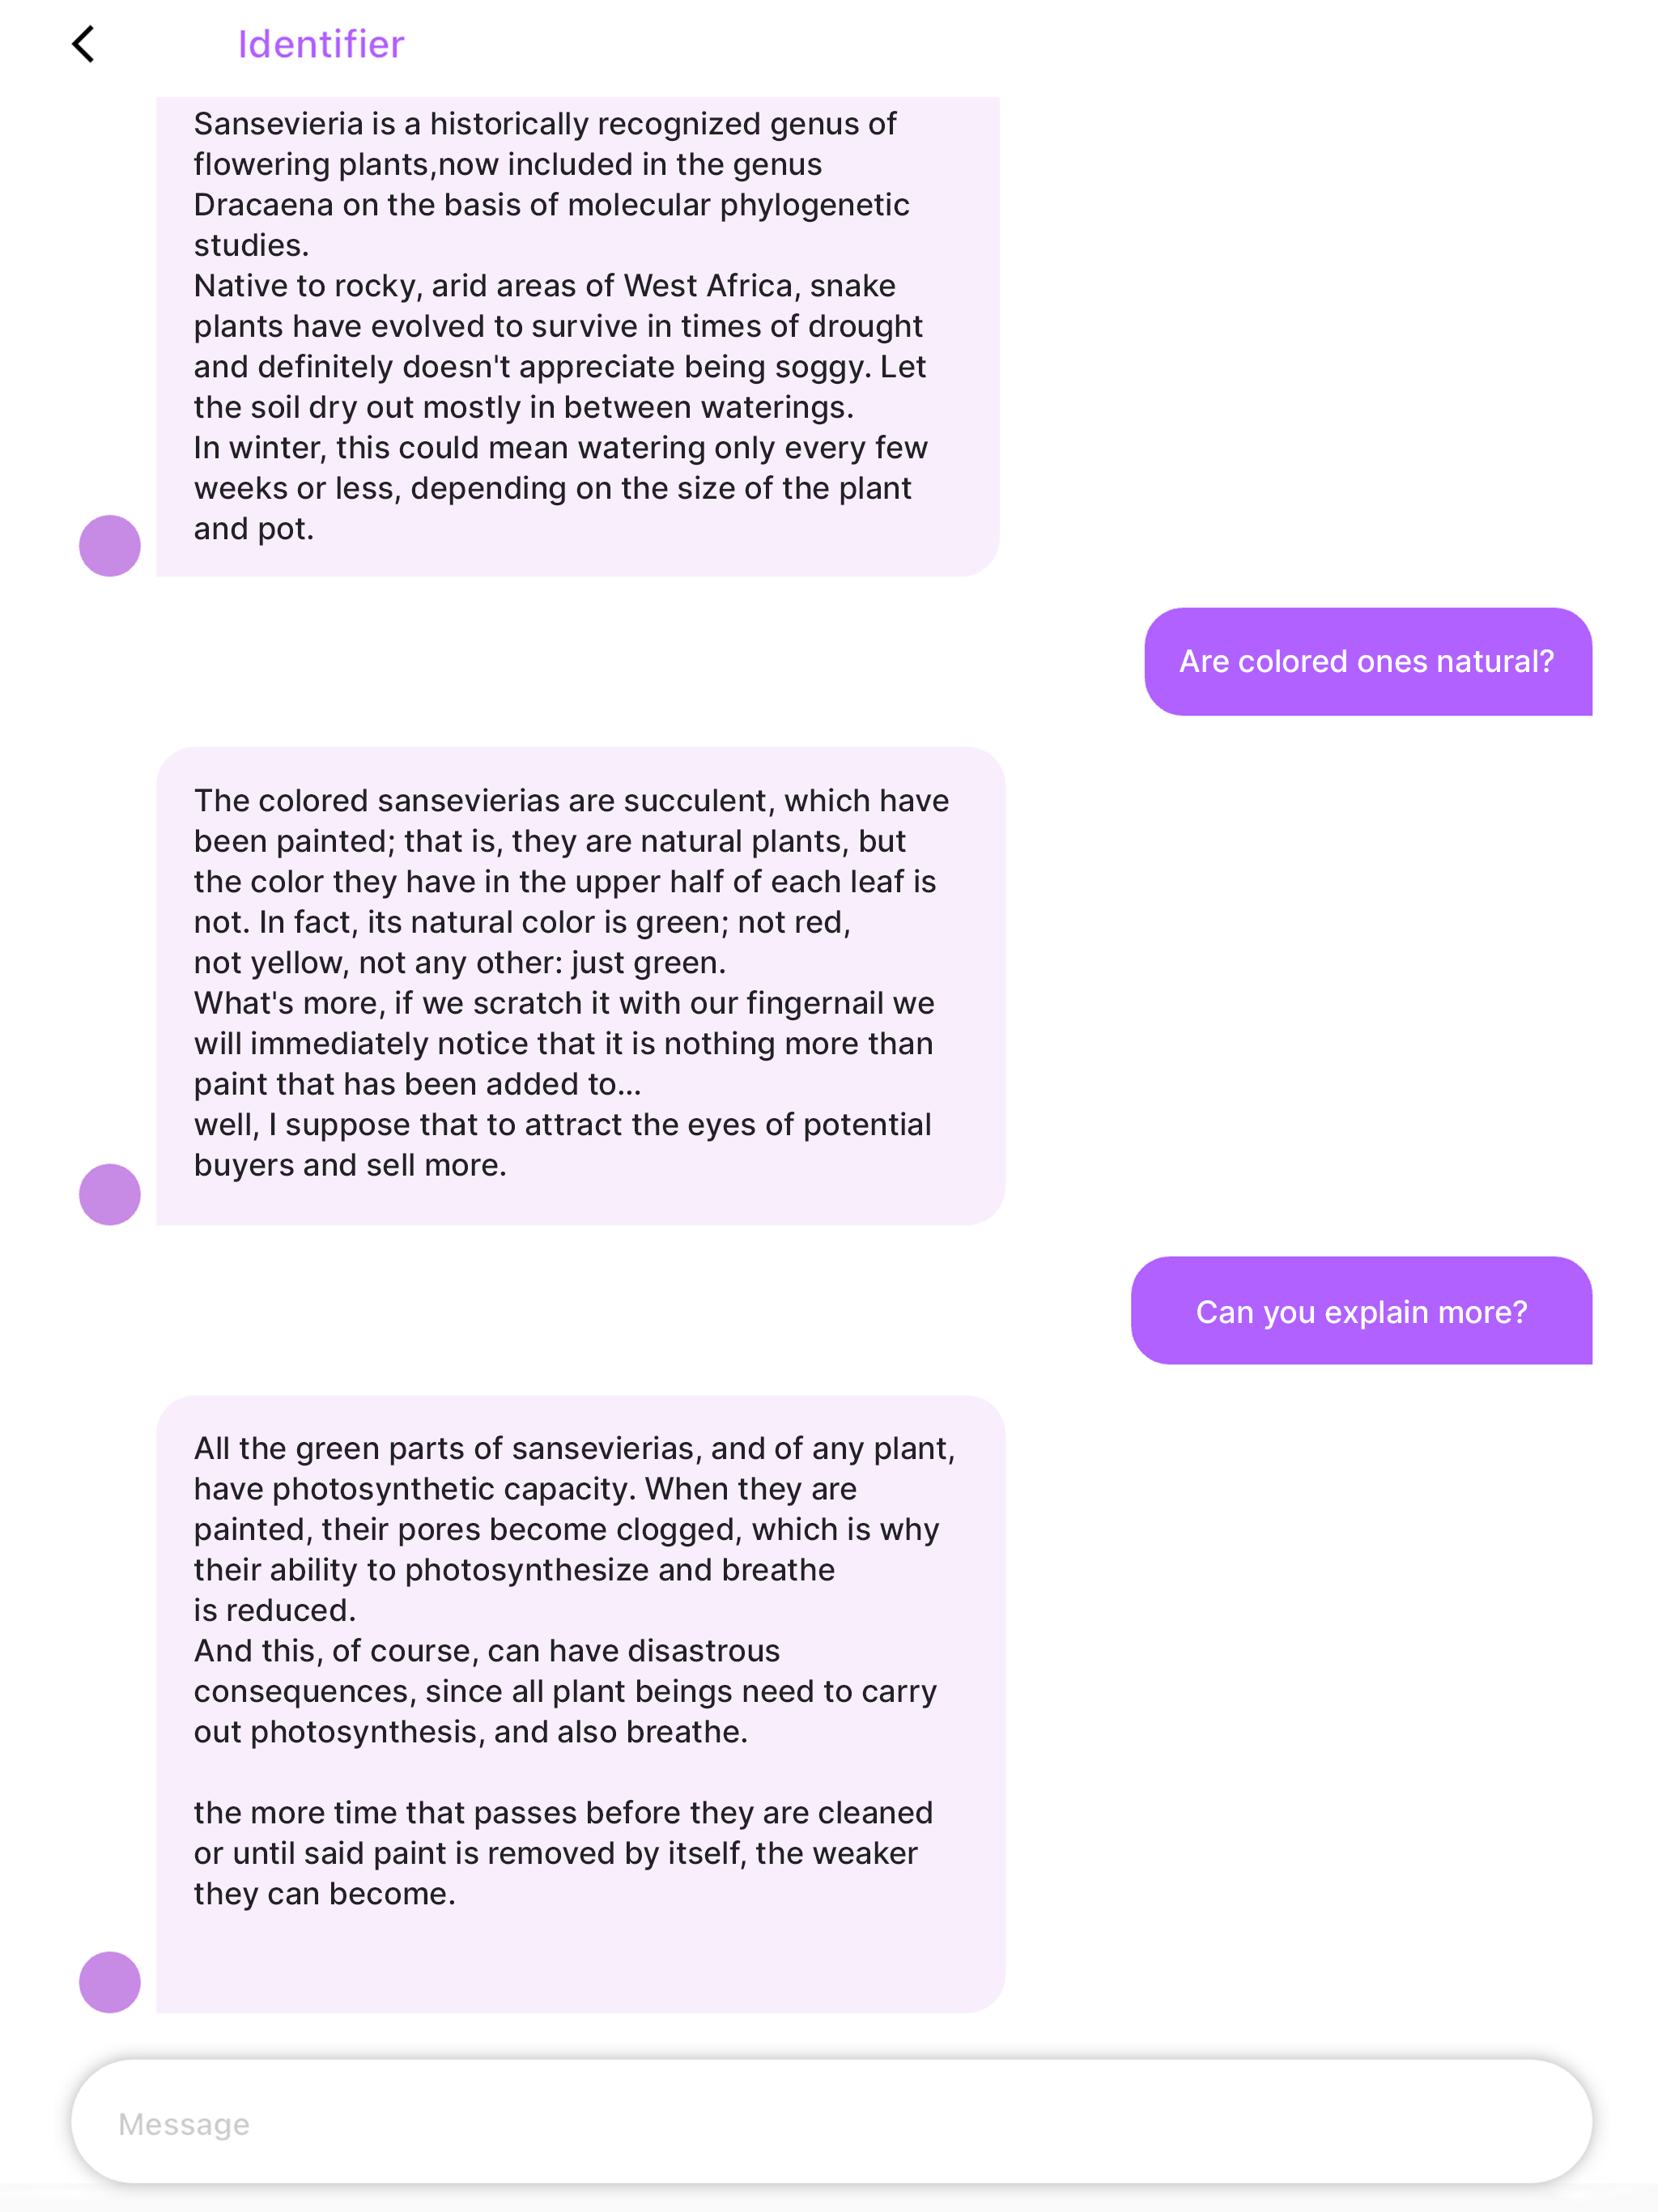Image resolution: width=1658 pixels, height=2212 pixels.
Task: Tap your message 'Can you explain more?'
Action: coord(1360,1311)
